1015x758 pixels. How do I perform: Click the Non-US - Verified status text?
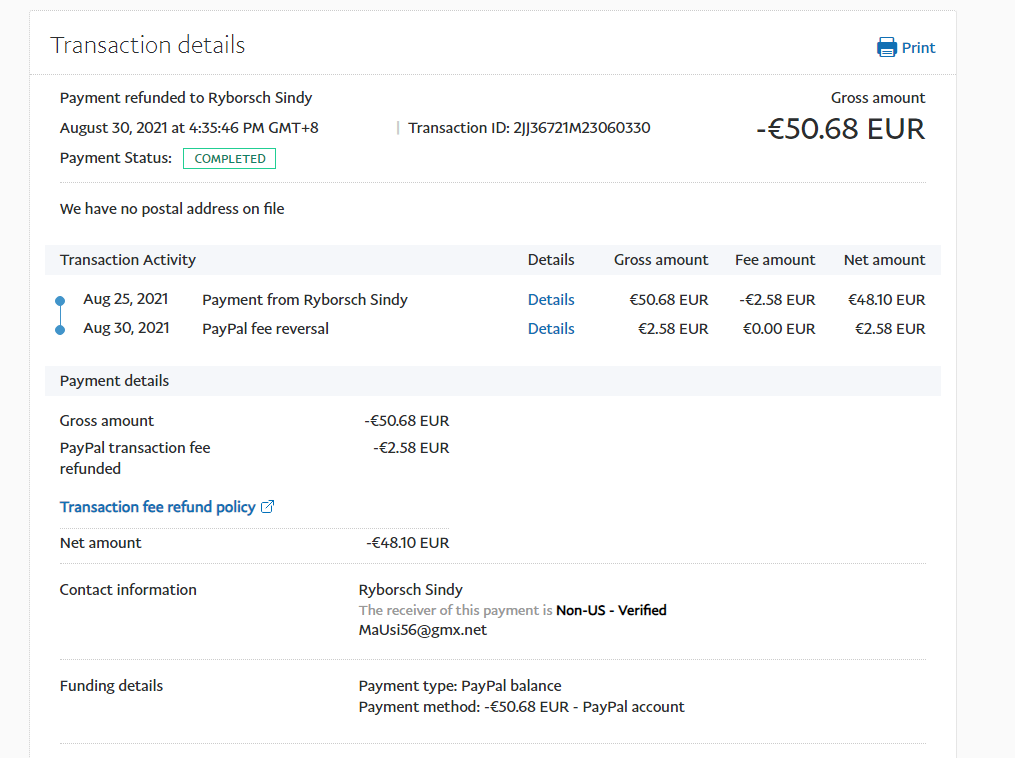611,610
